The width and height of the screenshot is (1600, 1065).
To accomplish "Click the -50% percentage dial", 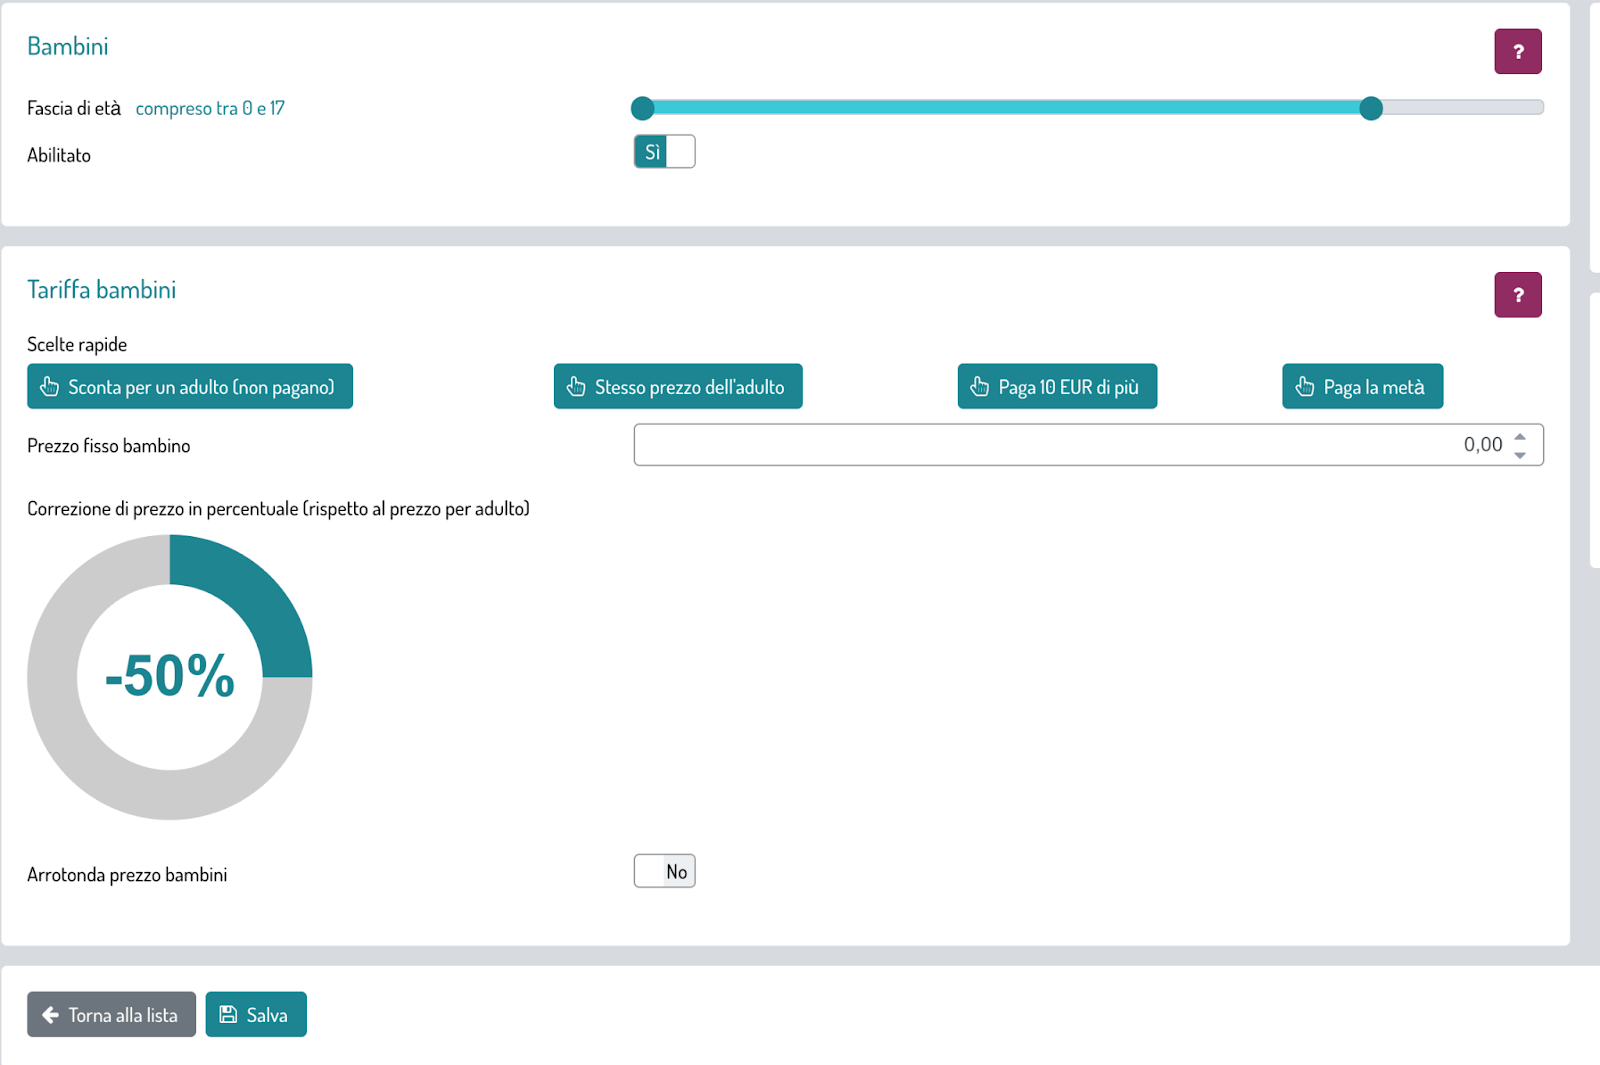I will (170, 677).
